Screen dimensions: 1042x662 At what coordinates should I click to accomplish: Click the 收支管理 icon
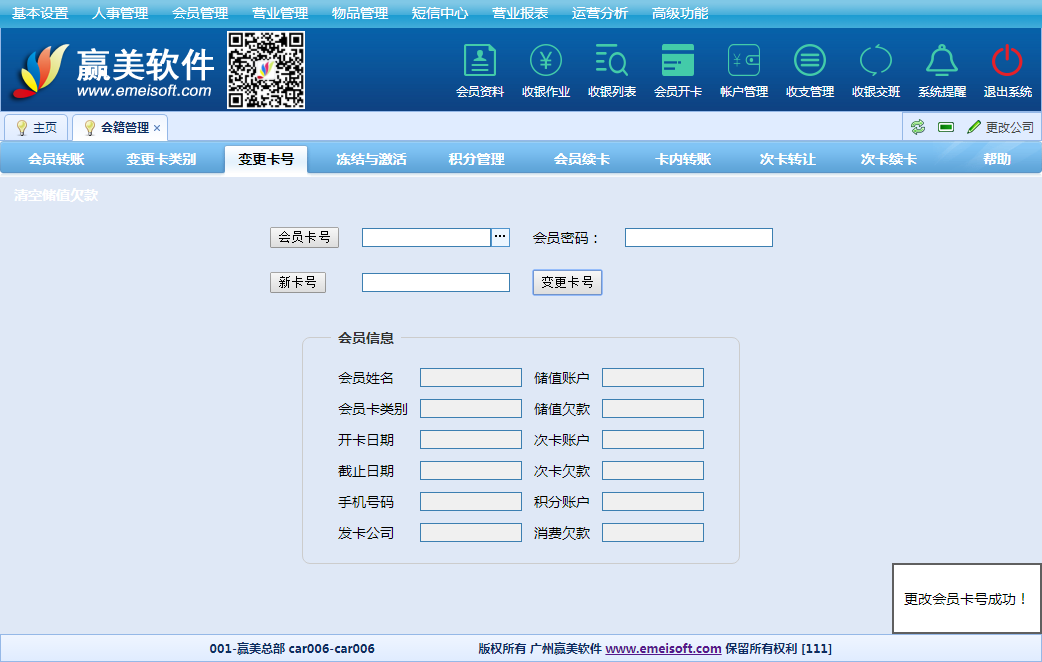[810, 62]
